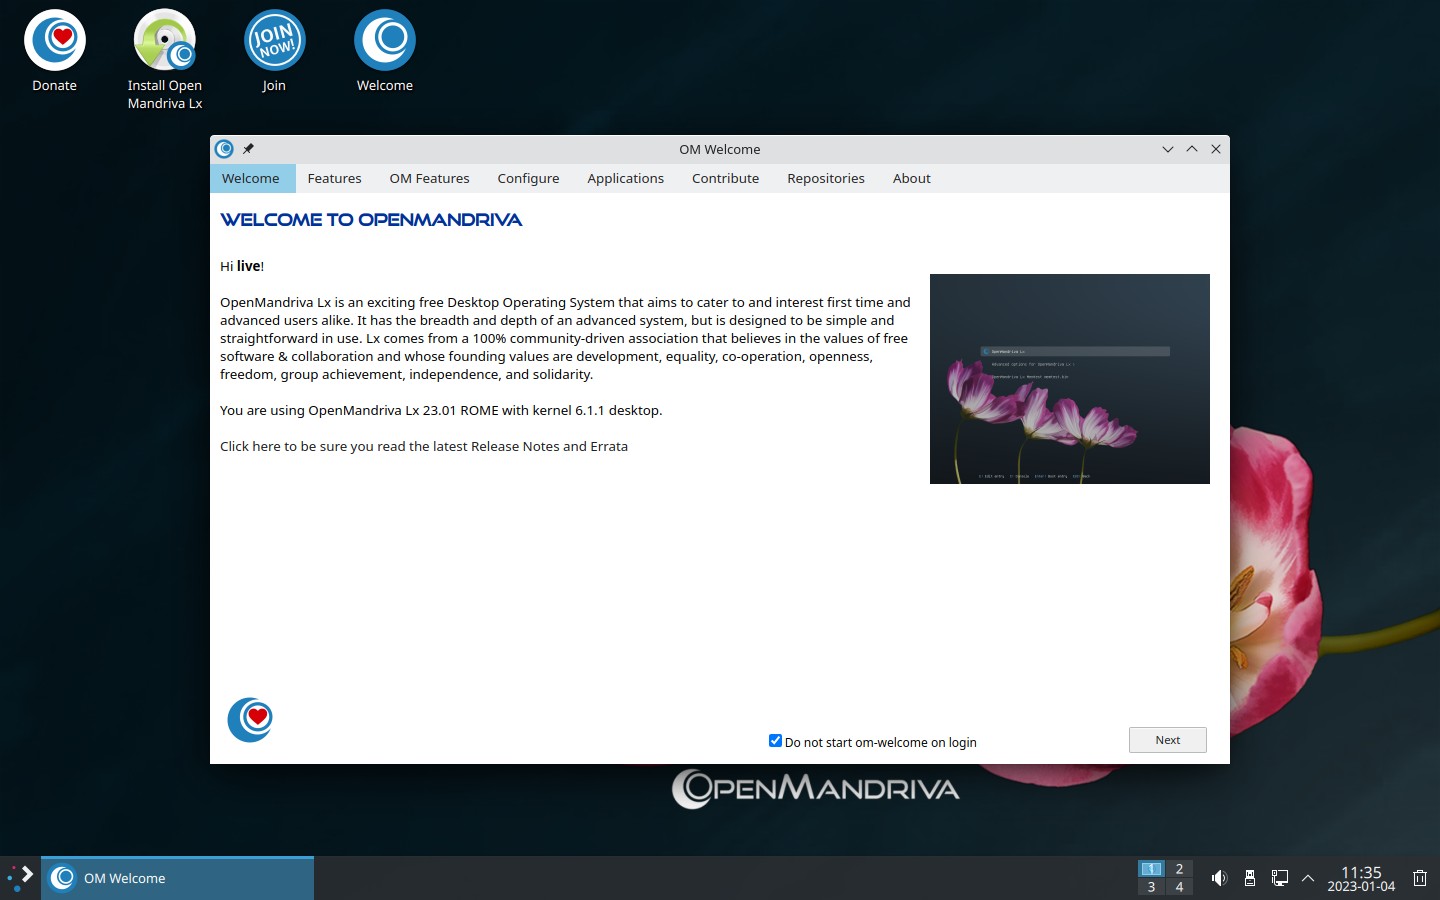Open the Donate desktop icon
This screenshot has width=1440, height=900.
tap(55, 52)
